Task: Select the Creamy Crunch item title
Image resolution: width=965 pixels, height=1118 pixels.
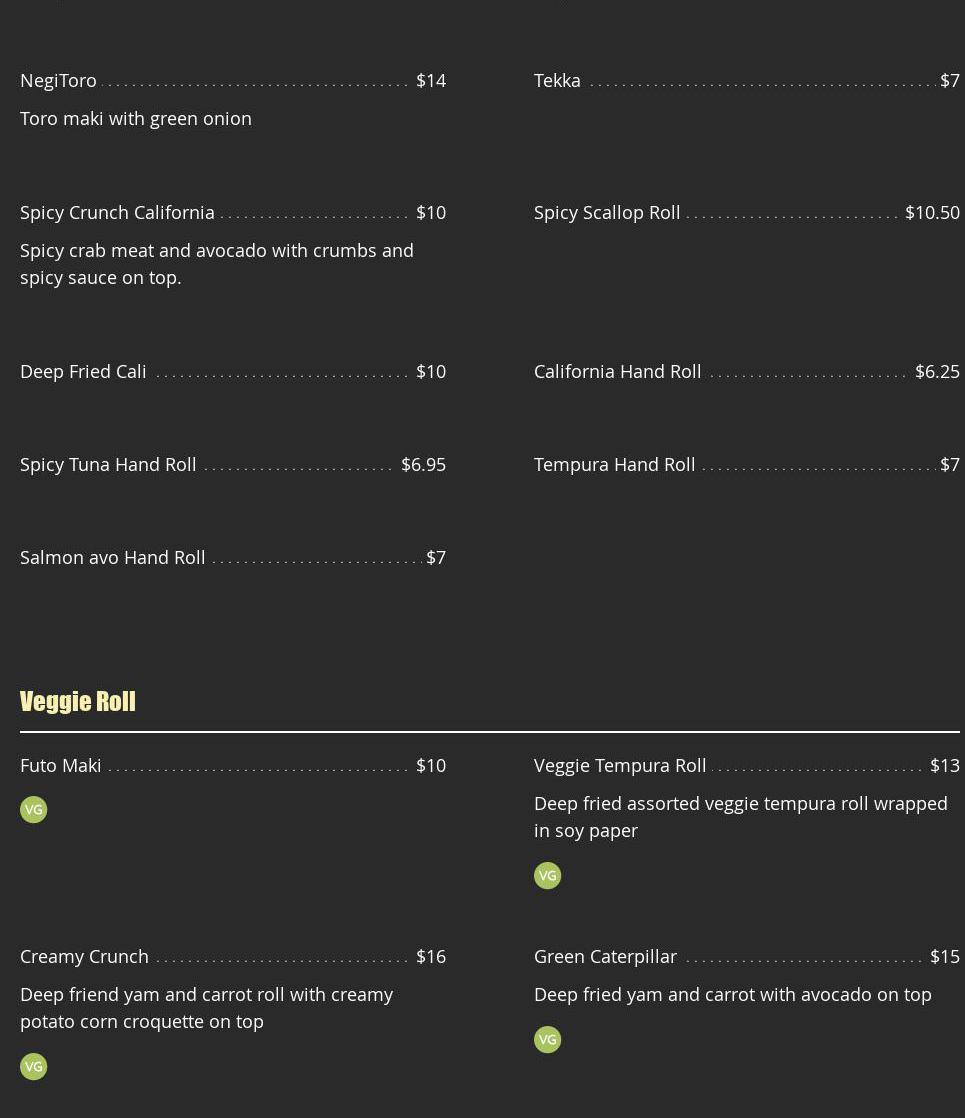Action: (x=84, y=956)
